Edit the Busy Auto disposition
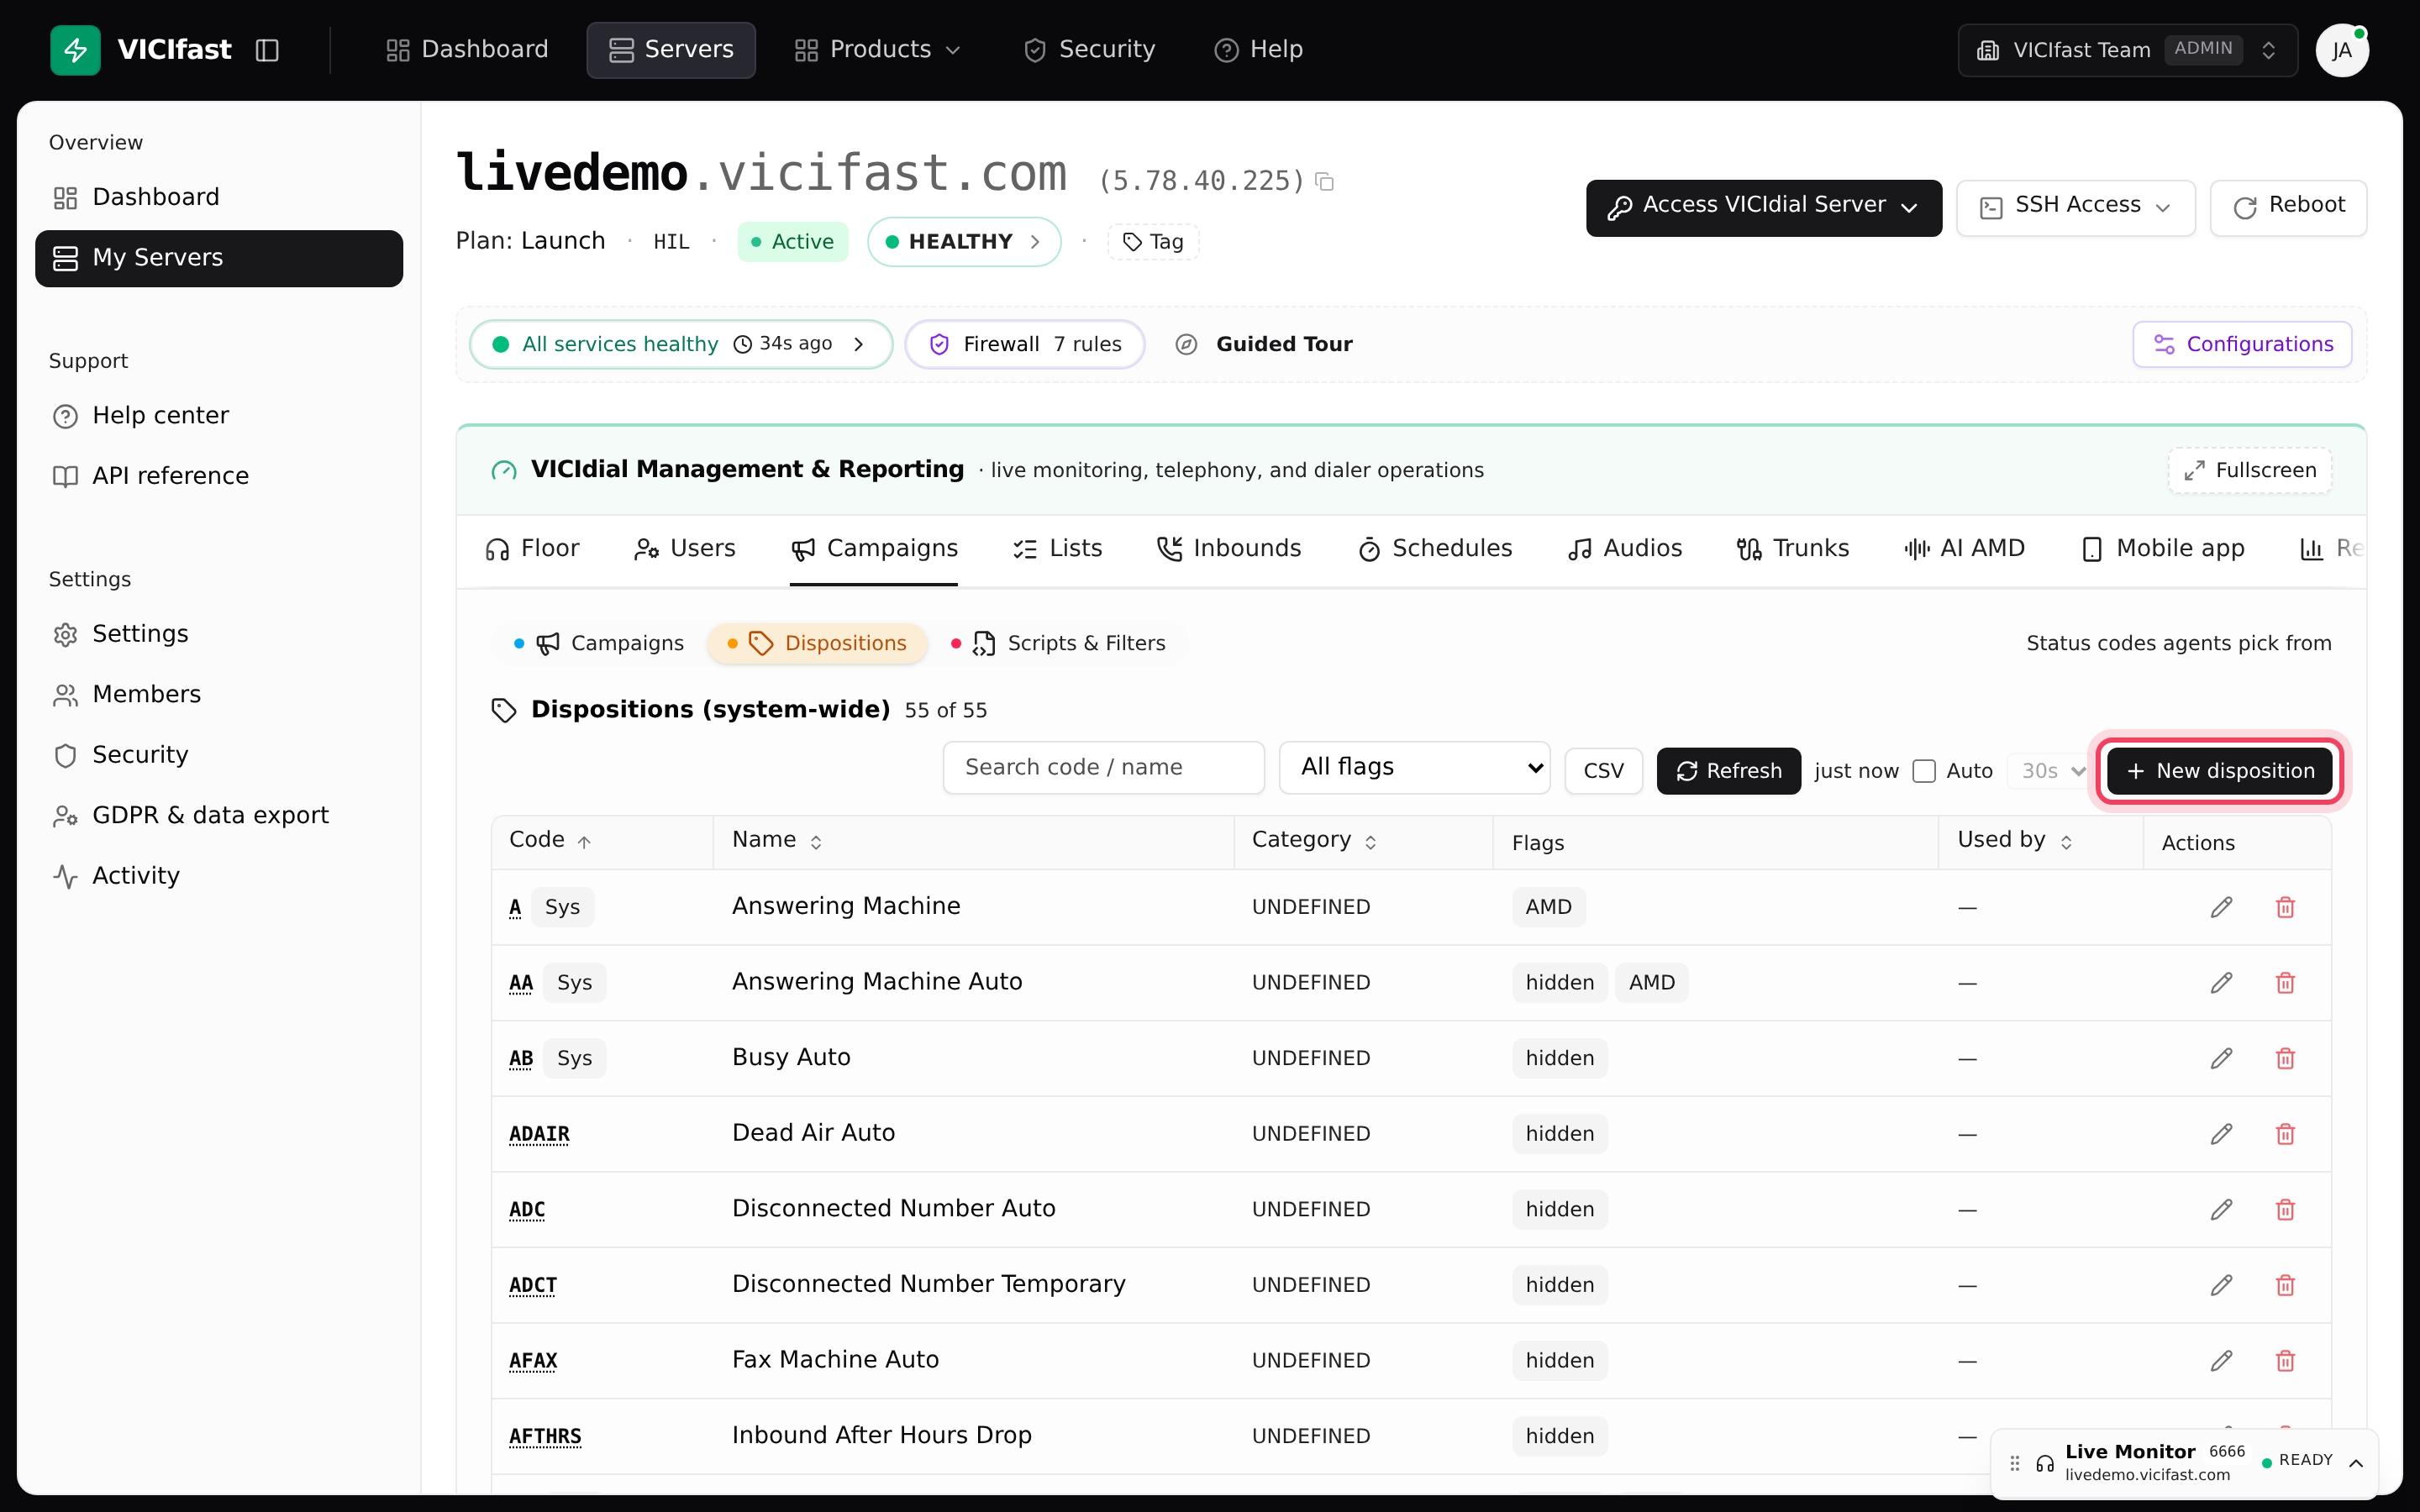The width and height of the screenshot is (2420, 1512). 2221,1058
